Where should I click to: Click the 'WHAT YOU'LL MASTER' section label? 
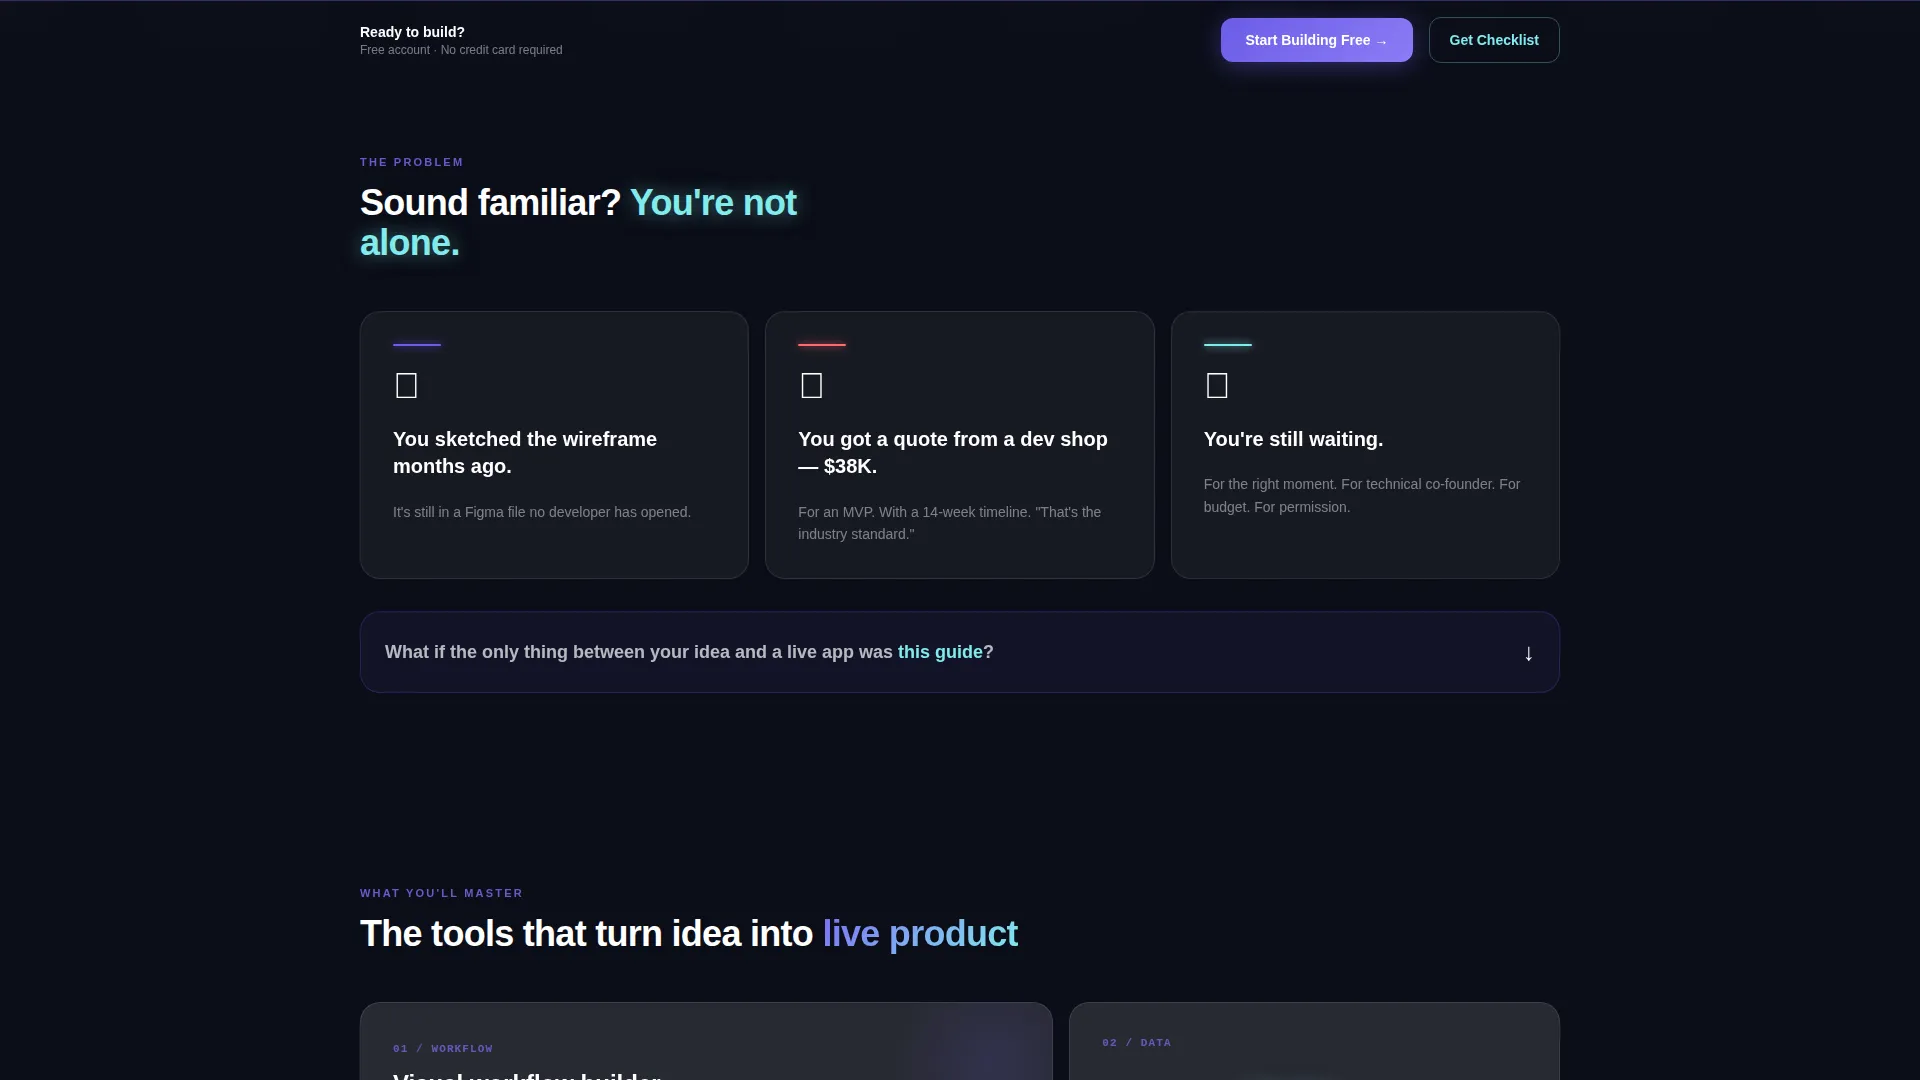point(441,893)
